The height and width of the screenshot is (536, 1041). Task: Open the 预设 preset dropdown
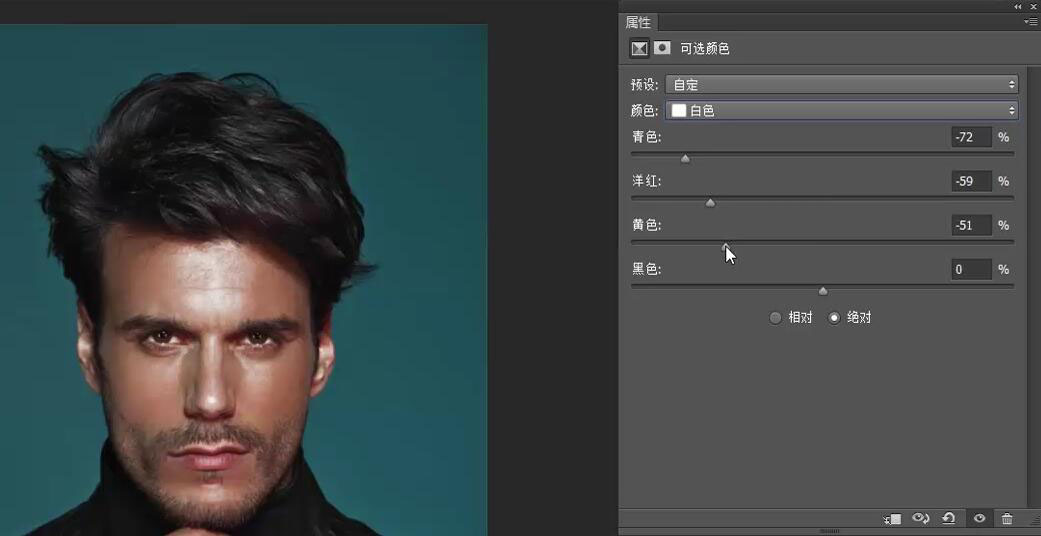pyautogui.click(x=842, y=84)
